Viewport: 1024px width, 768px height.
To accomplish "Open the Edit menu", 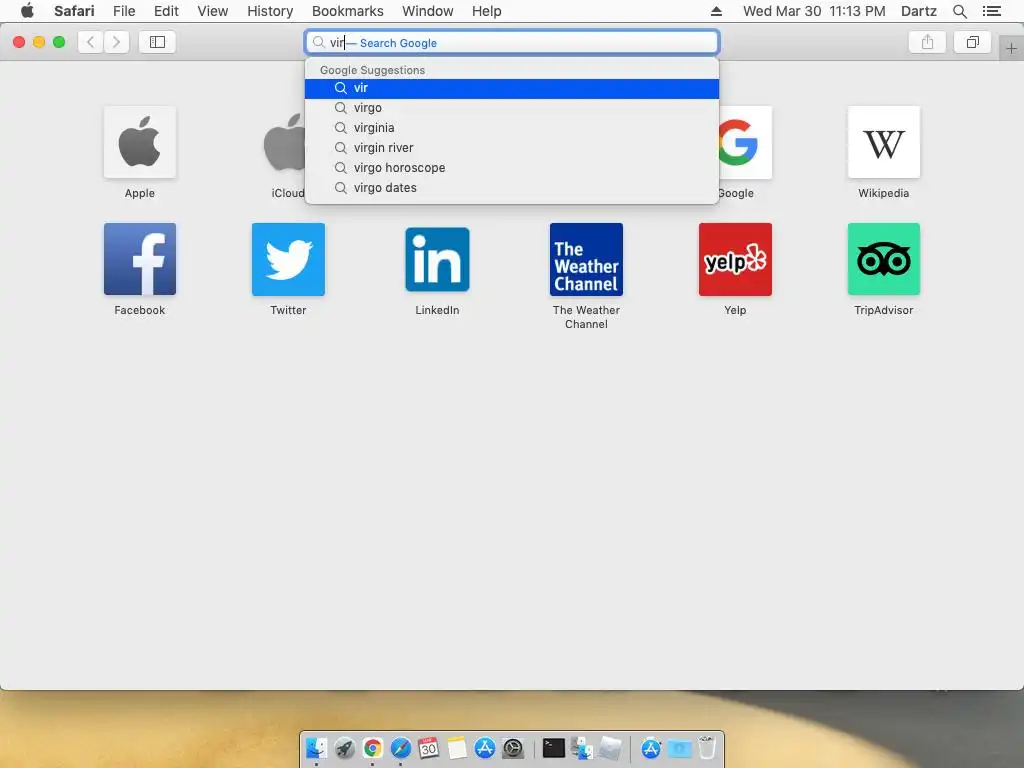I will point(166,11).
